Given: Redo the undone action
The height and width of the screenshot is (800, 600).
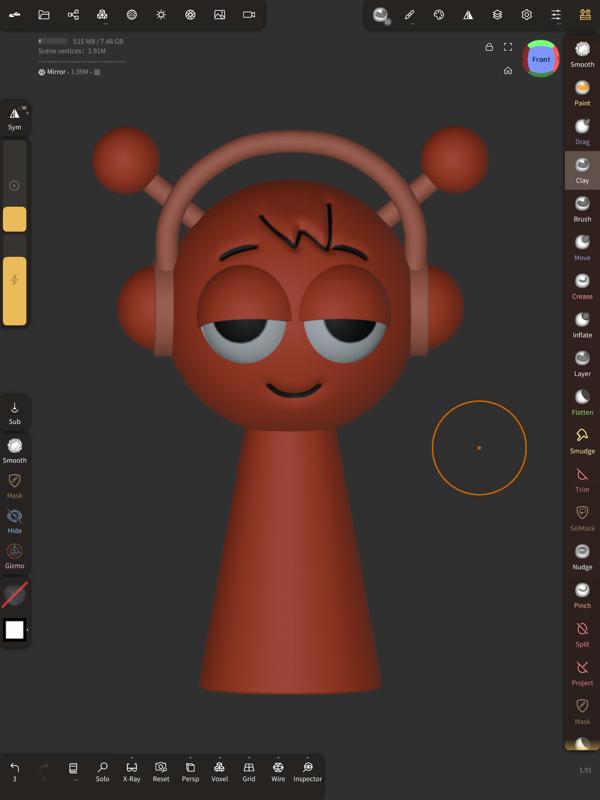Looking at the screenshot, I should (x=44, y=771).
